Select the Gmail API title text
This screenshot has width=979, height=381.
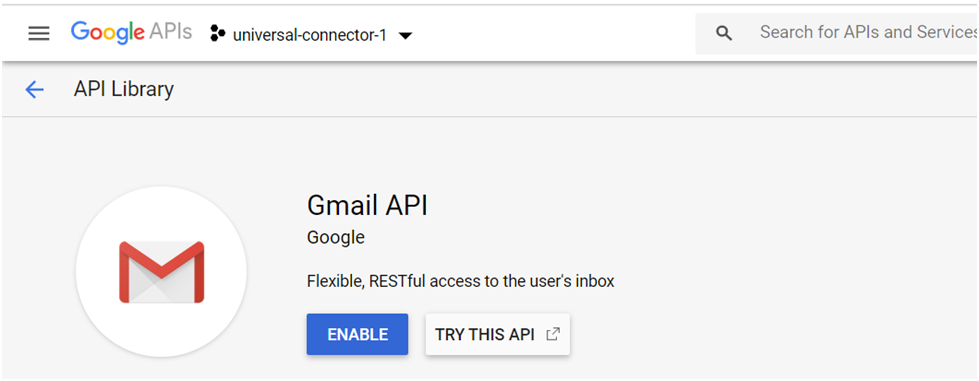(x=367, y=205)
